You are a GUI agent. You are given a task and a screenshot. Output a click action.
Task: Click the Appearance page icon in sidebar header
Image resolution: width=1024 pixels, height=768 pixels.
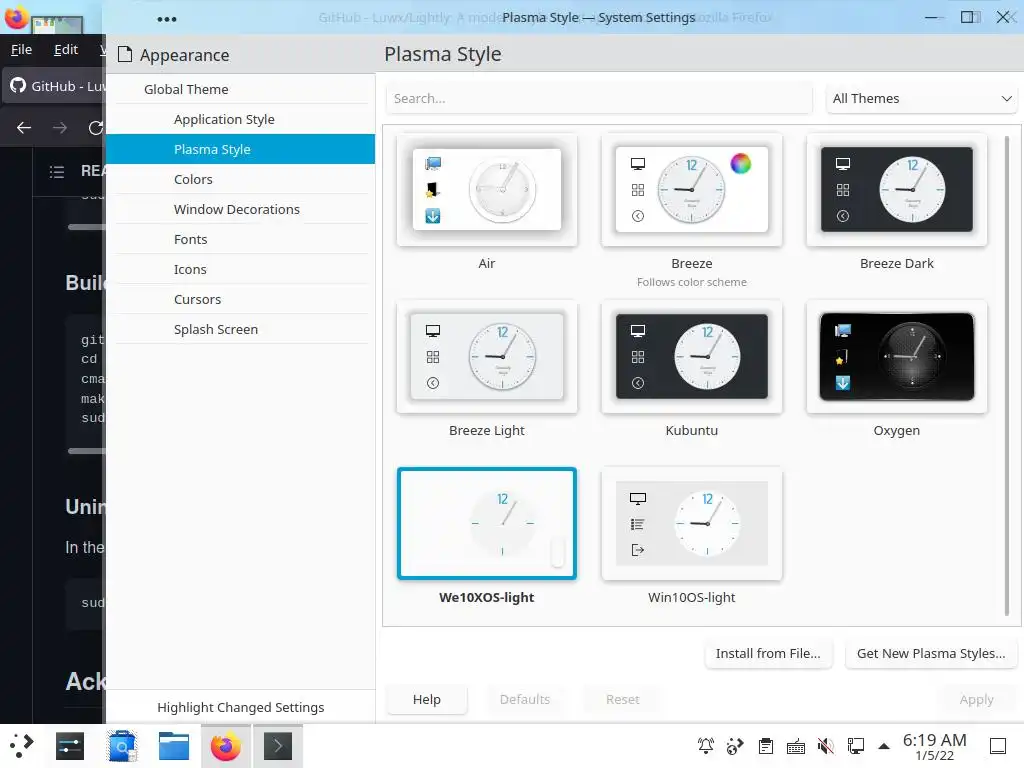coord(125,54)
